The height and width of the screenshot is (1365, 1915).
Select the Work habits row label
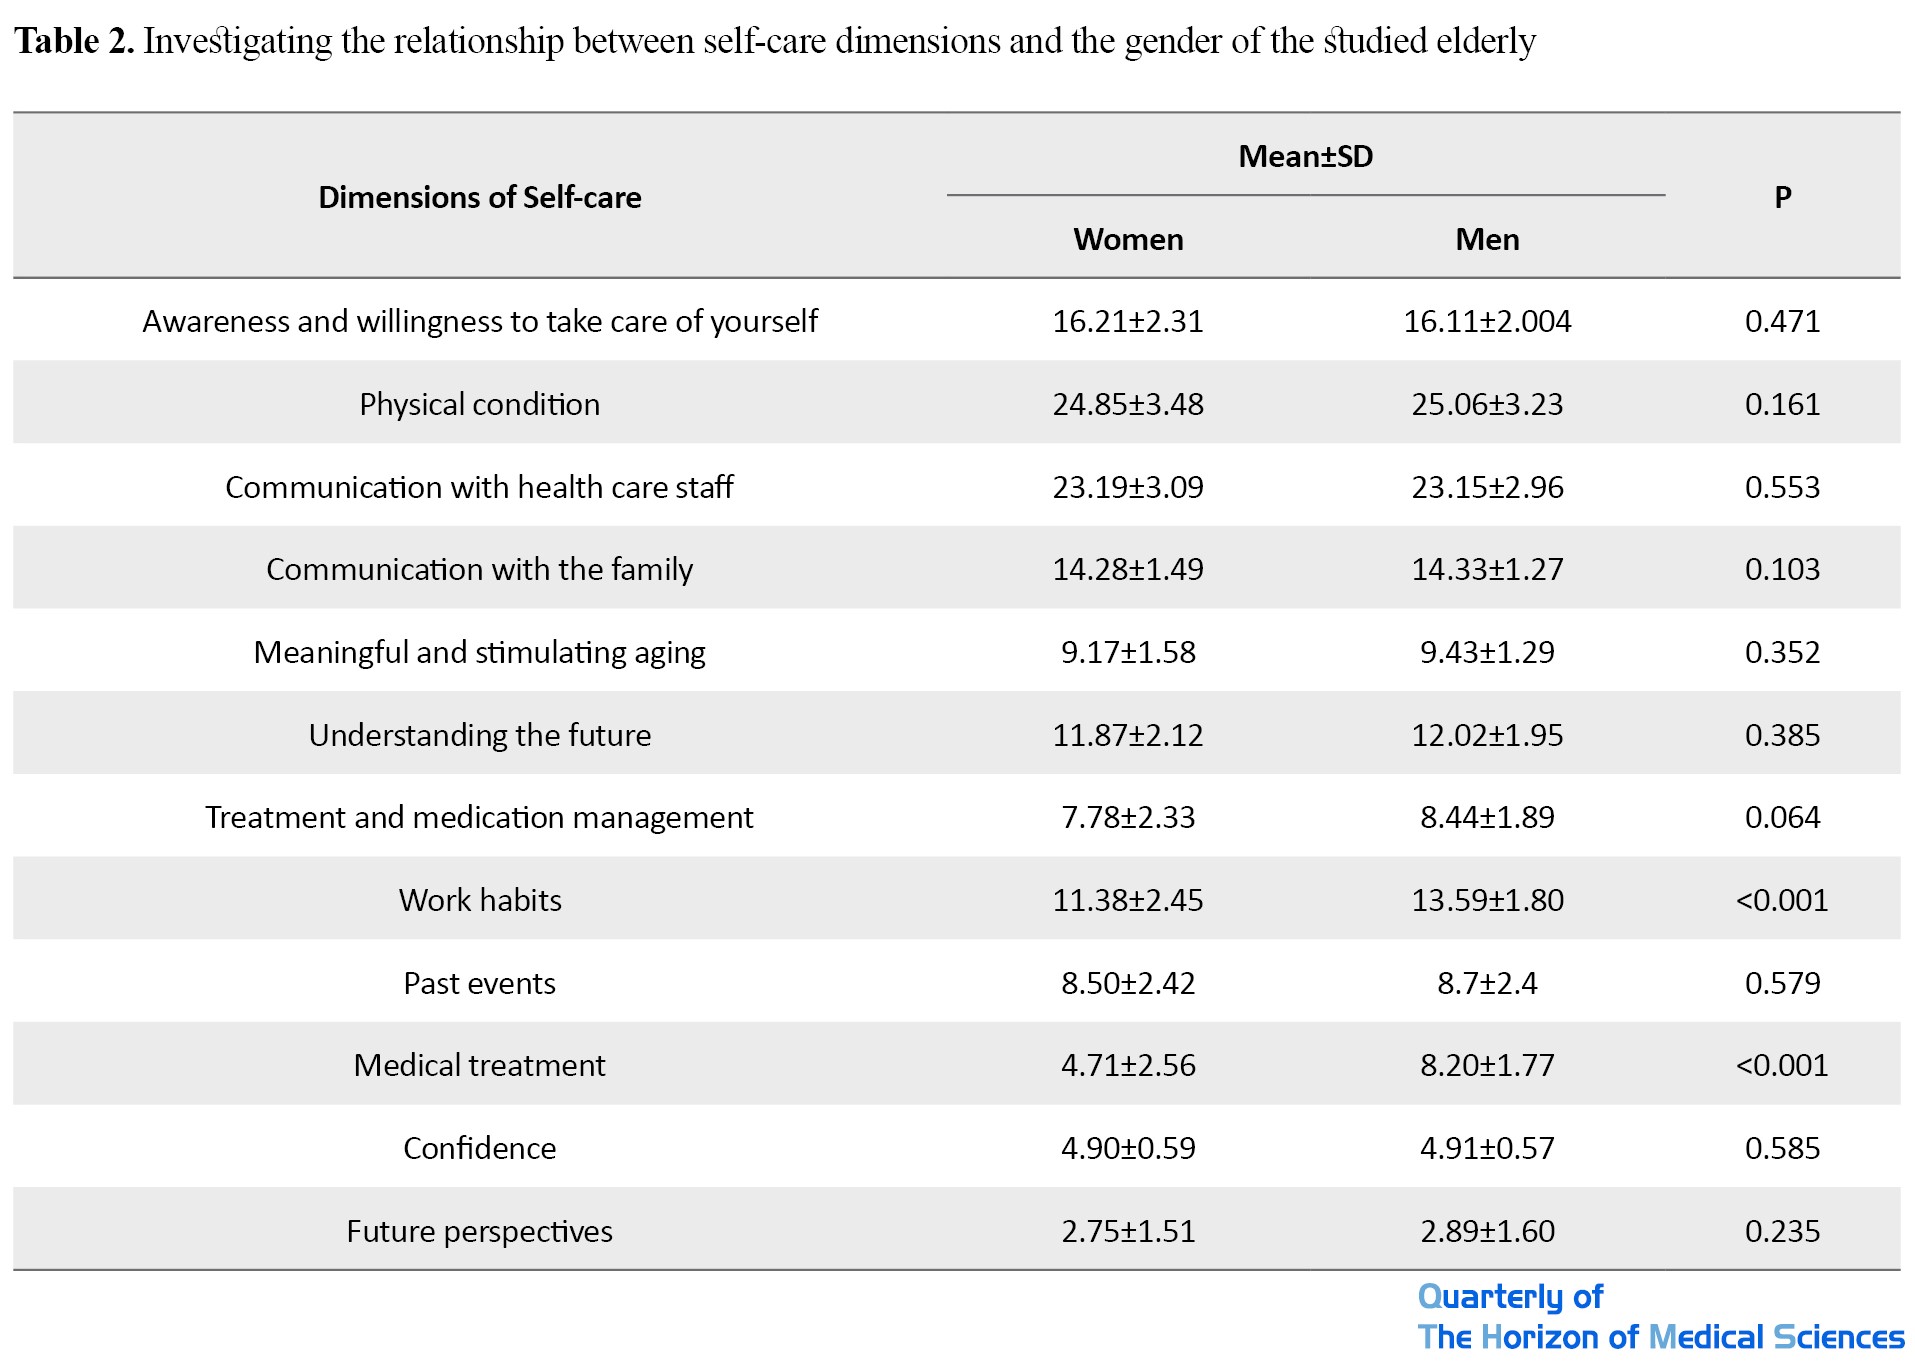click(479, 900)
